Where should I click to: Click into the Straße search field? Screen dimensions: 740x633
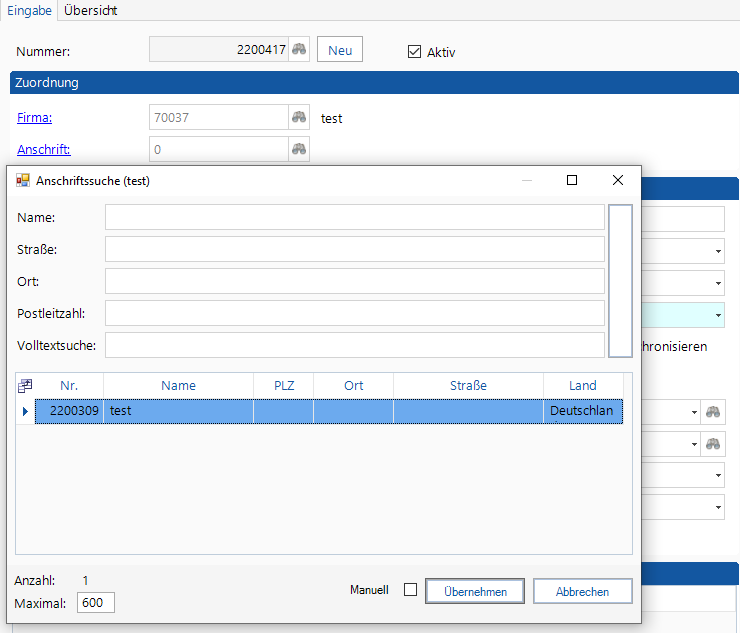[x=354, y=249]
